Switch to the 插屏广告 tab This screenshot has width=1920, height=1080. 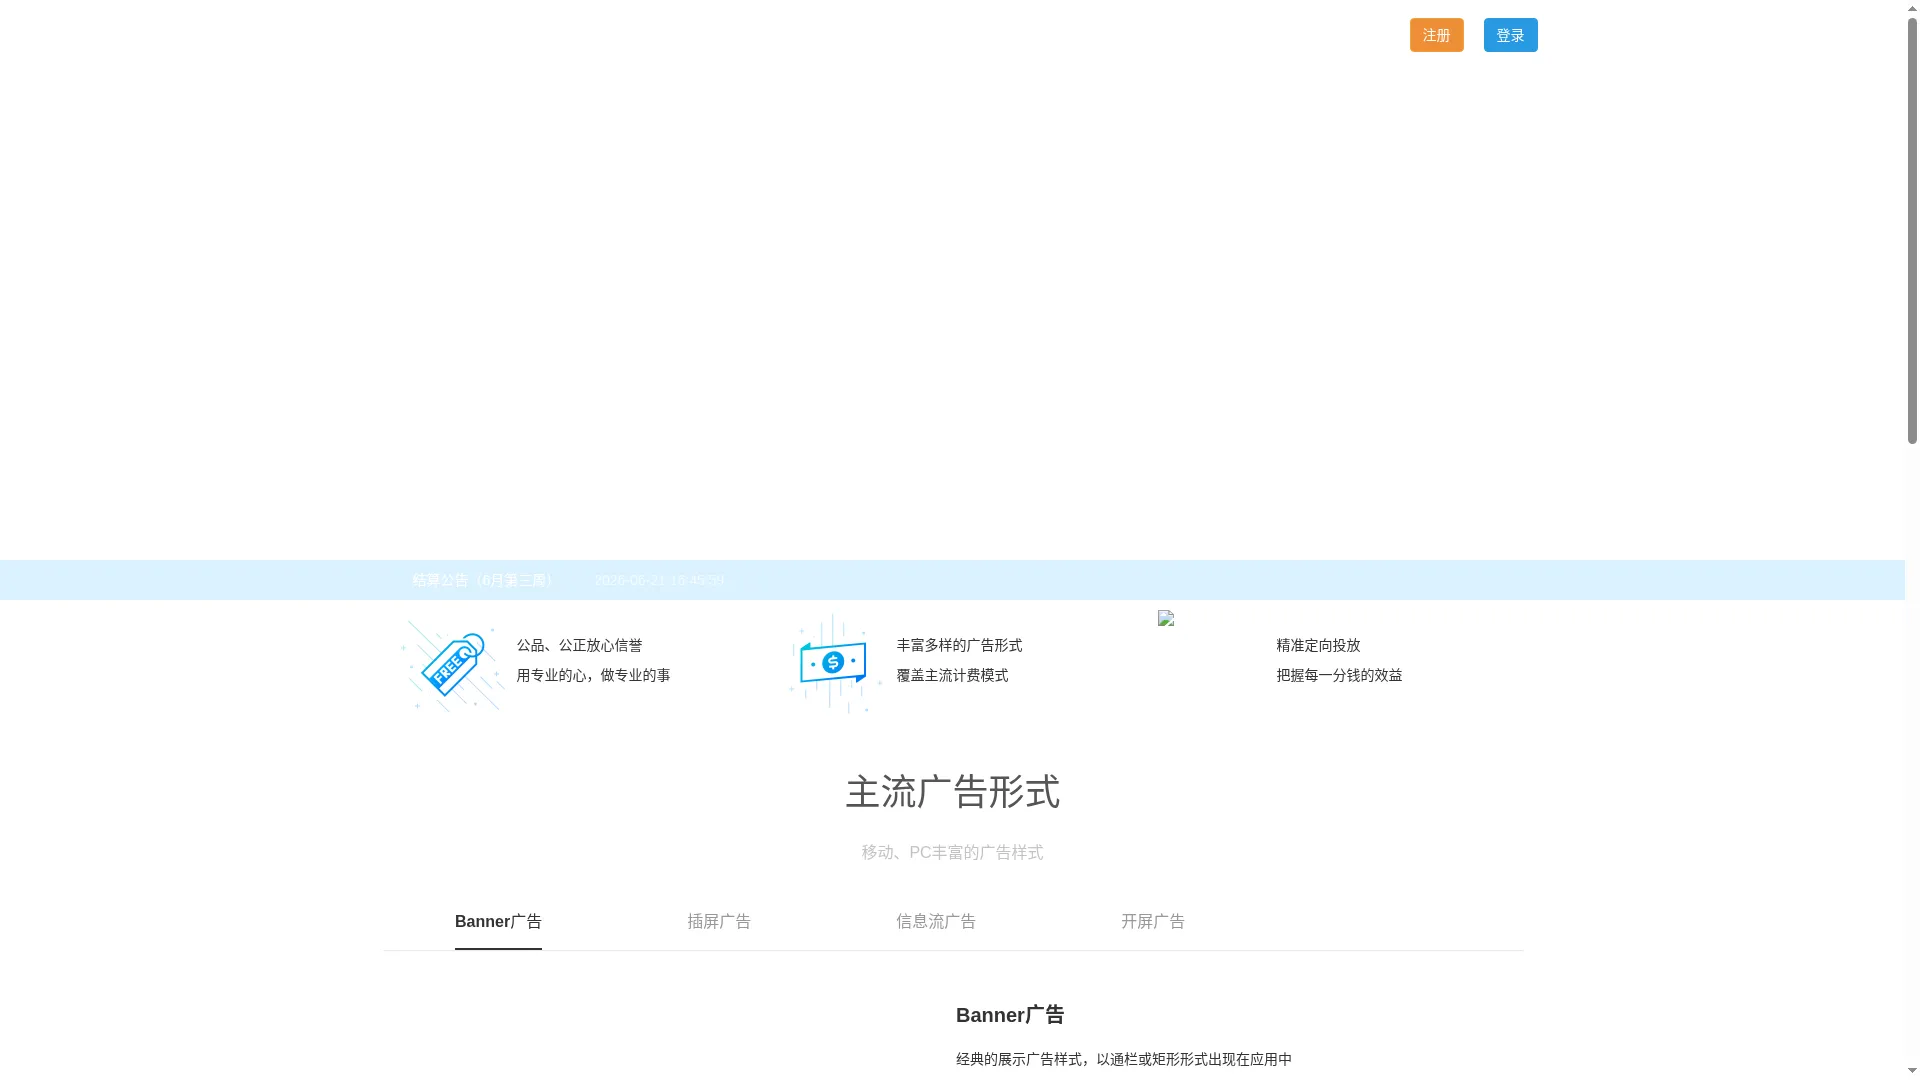point(719,922)
